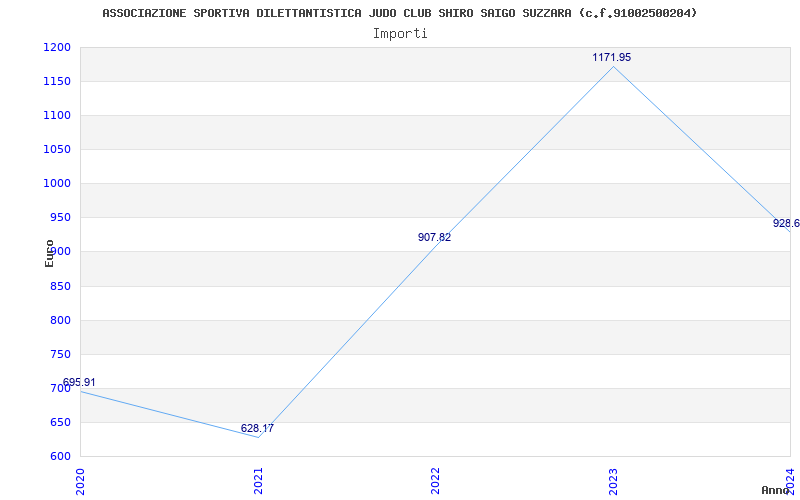The image size is (800, 500).
Task: Click the 1000 y-axis tick label
Action: (57, 184)
